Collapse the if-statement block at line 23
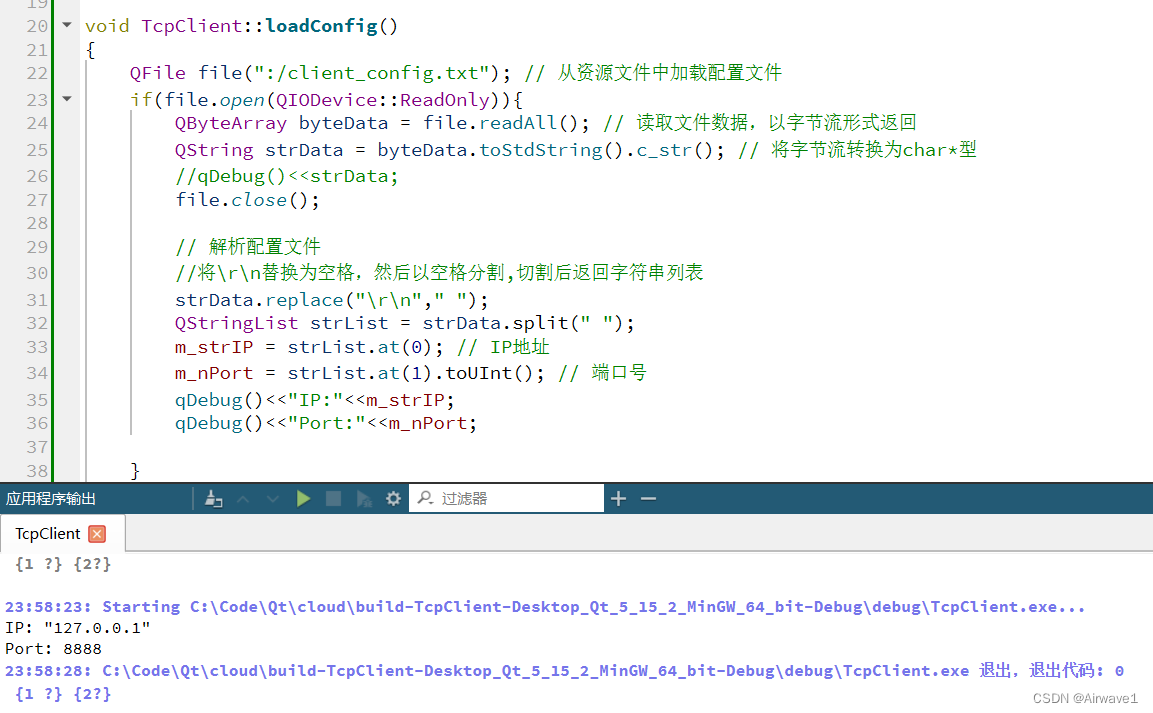 [66, 99]
